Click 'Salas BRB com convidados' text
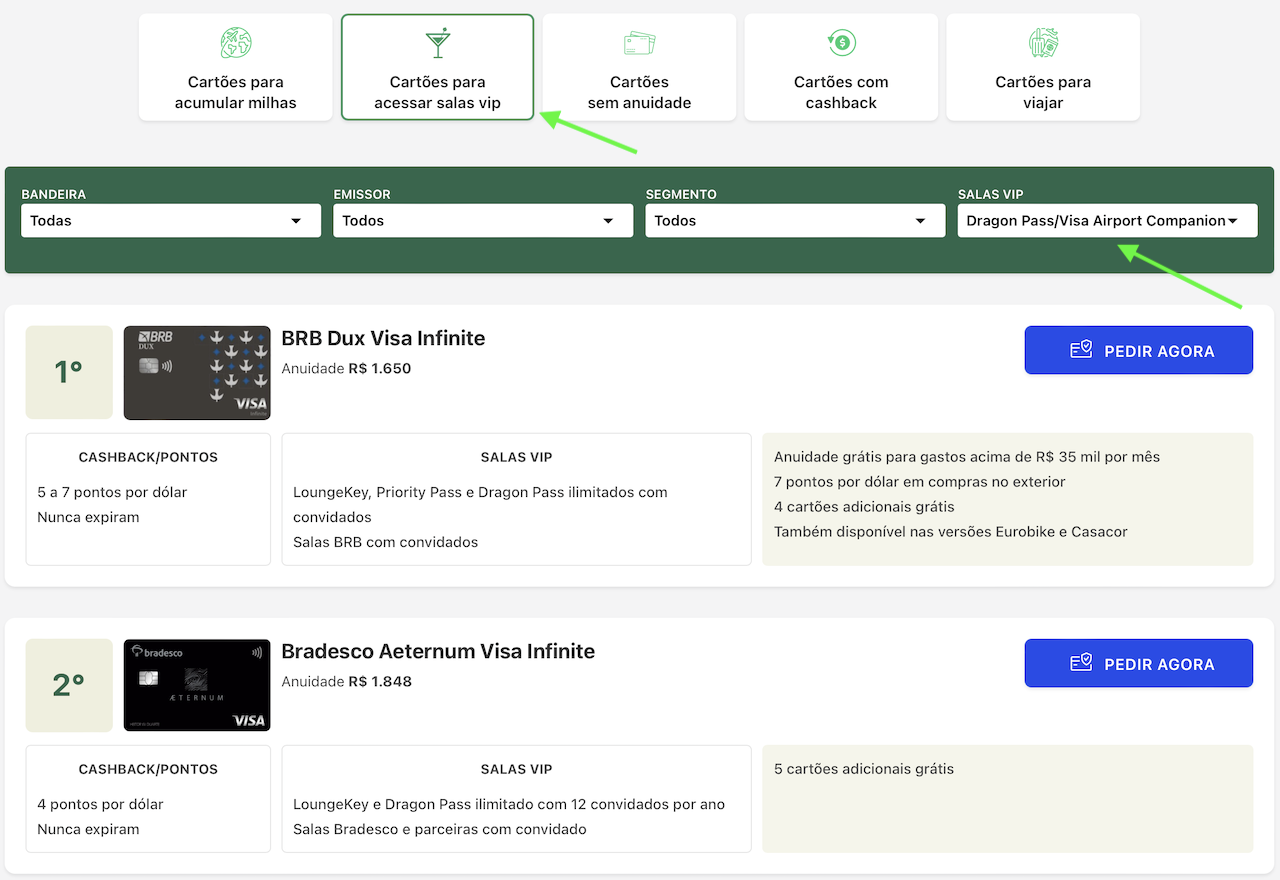Screen dimensions: 1280x880 386,542
